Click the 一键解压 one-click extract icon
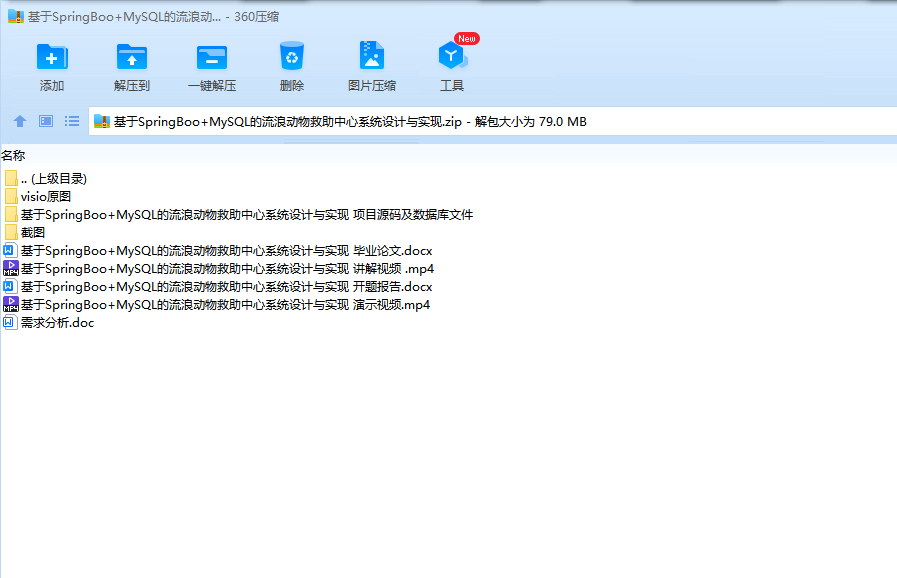This screenshot has height=578, width=897. click(x=212, y=57)
